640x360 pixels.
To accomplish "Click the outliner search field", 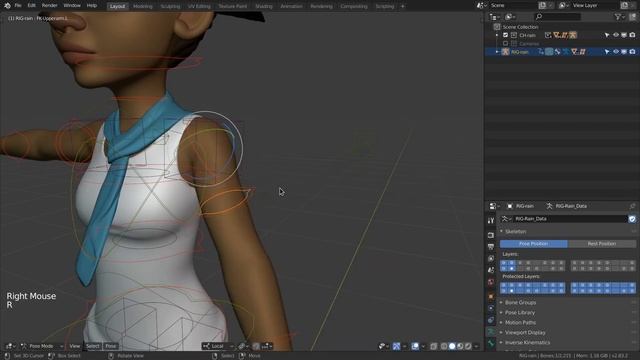I will [x=558, y=17].
